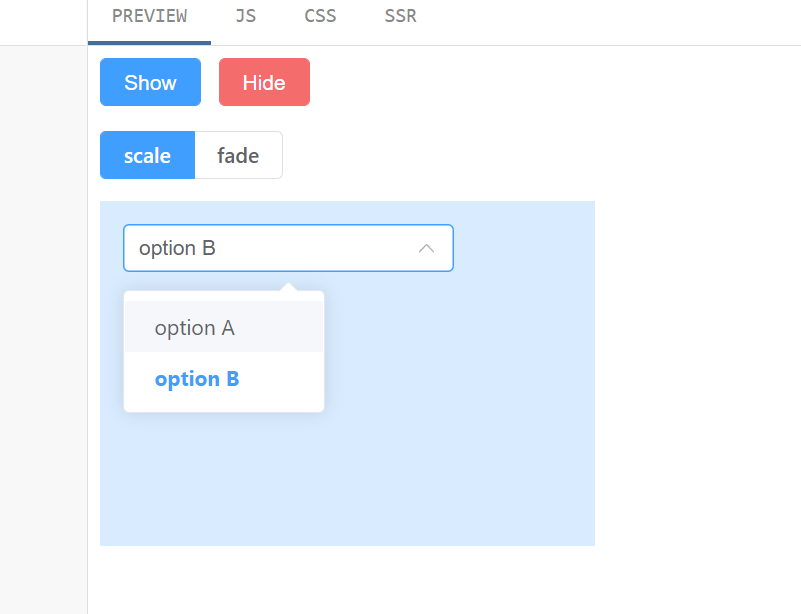This screenshot has width=801, height=614.
Task: Click the Show button's blue area
Action: point(150,82)
